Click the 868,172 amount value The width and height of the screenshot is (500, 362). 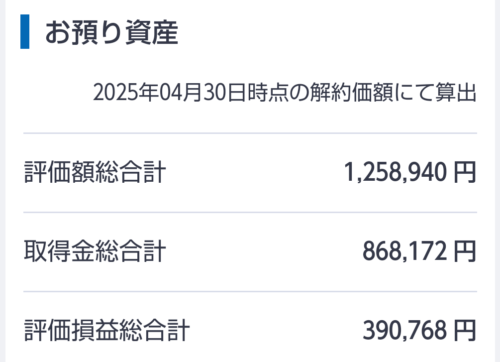coord(405,251)
